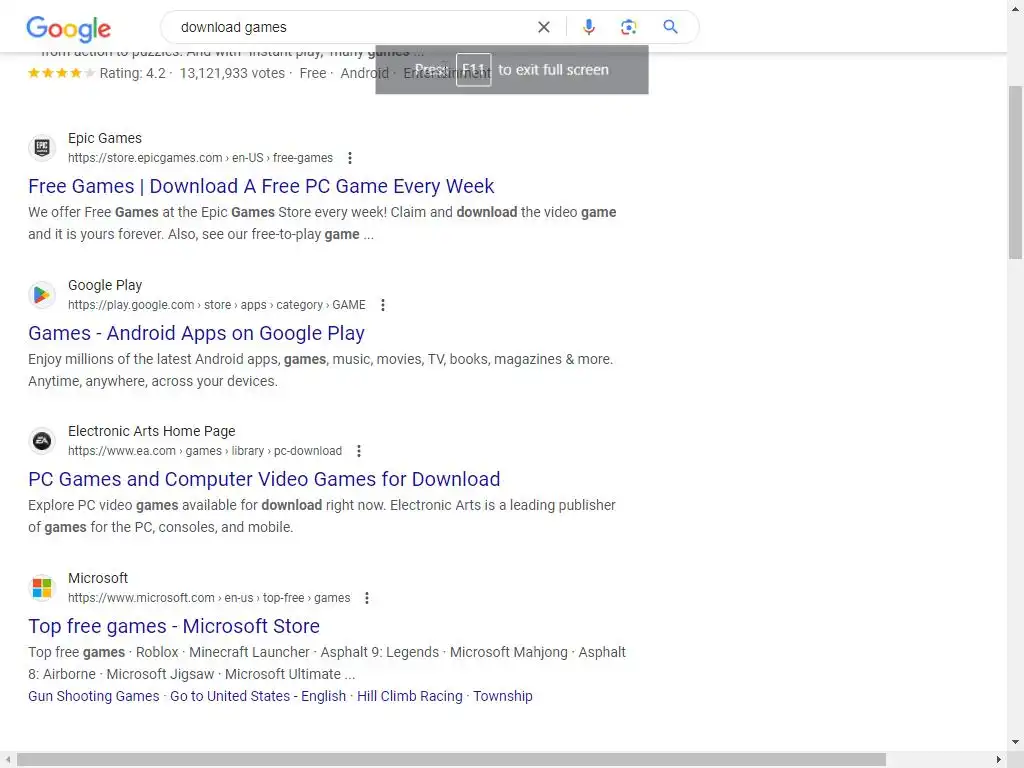Click the horizontal scrollbar right arrow
This screenshot has height=768, width=1024.
(x=999, y=760)
